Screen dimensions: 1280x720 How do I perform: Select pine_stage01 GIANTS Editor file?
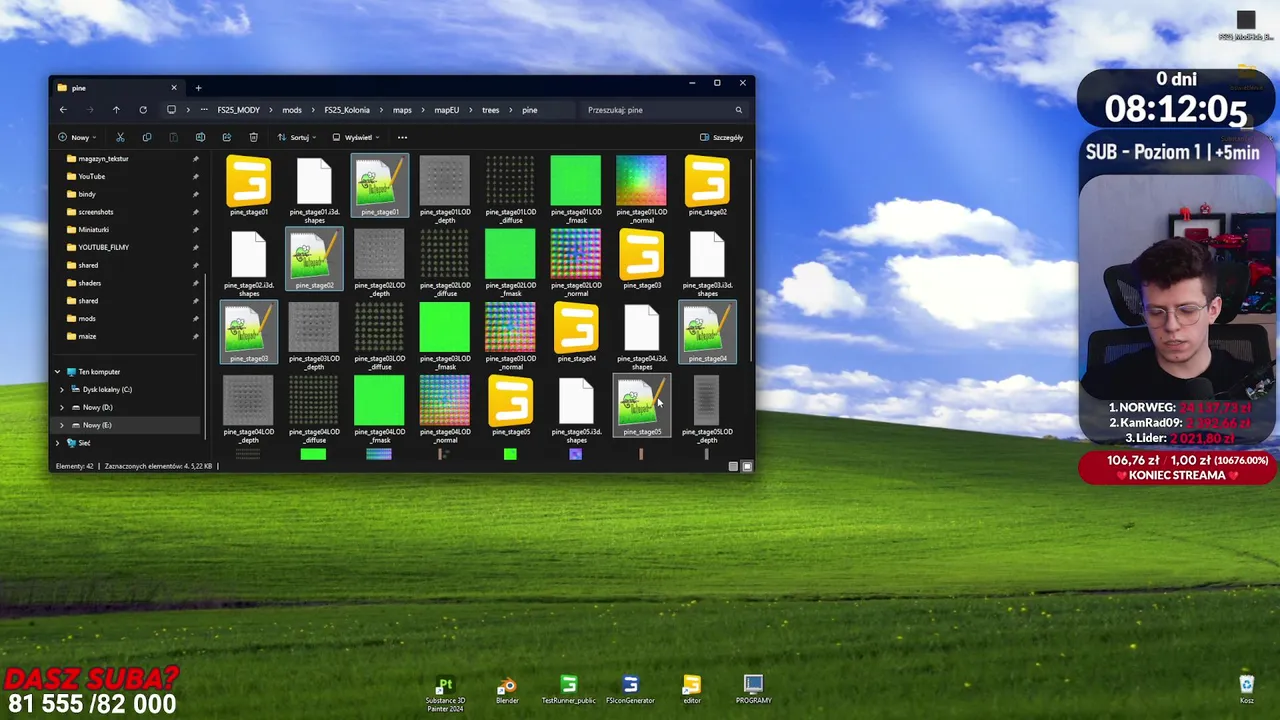point(248,186)
